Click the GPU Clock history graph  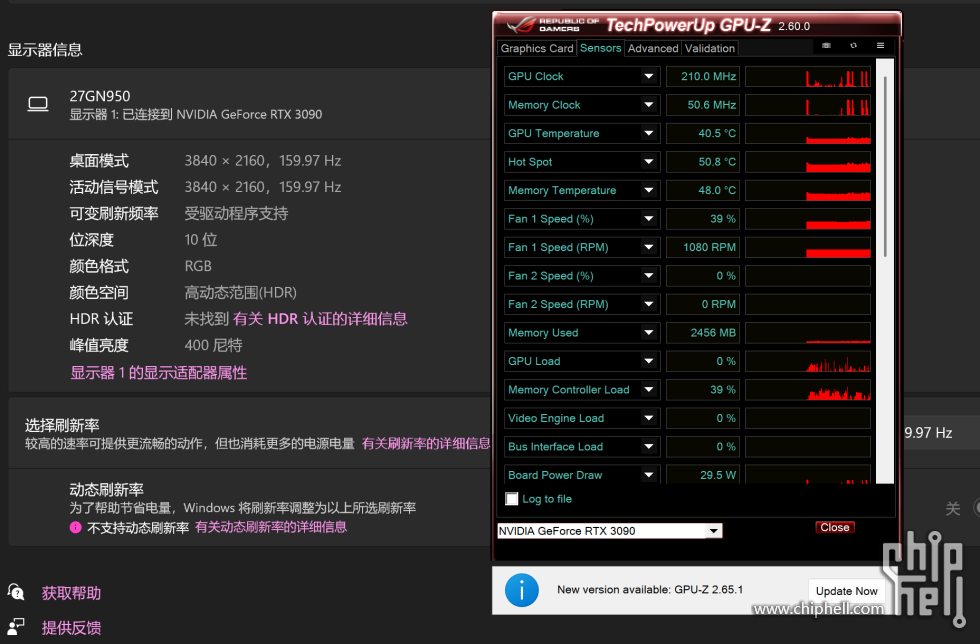click(x=808, y=76)
